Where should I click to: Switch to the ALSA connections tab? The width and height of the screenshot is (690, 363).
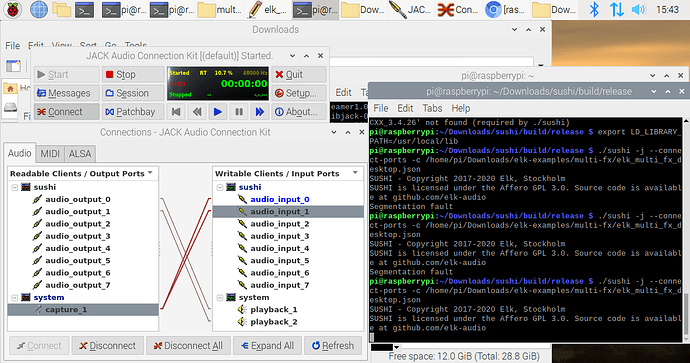(80, 154)
